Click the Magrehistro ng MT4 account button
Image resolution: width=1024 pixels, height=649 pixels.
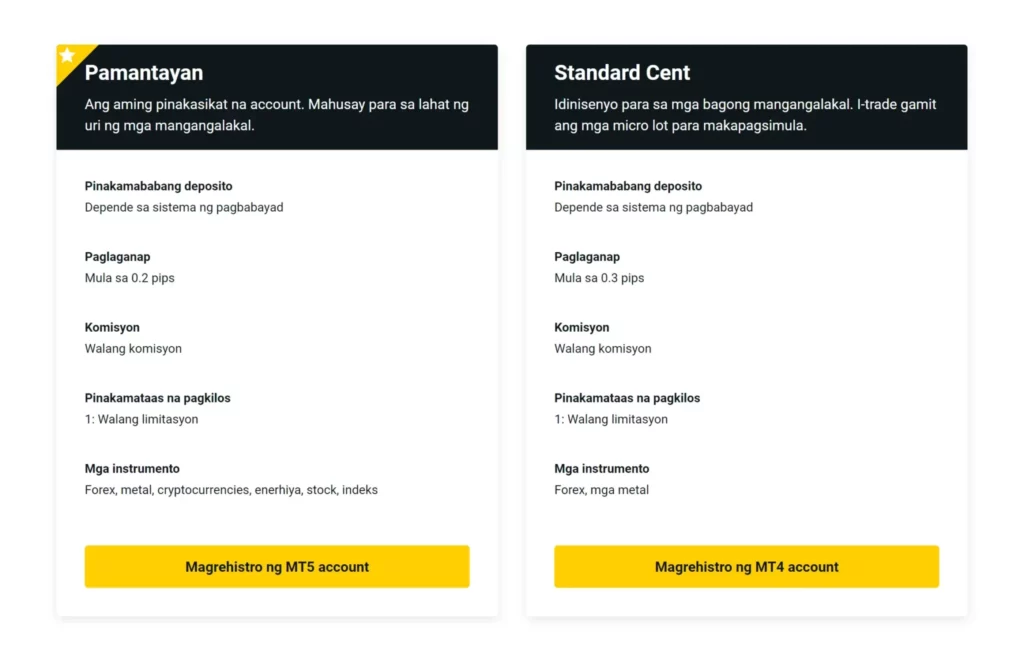click(x=746, y=566)
